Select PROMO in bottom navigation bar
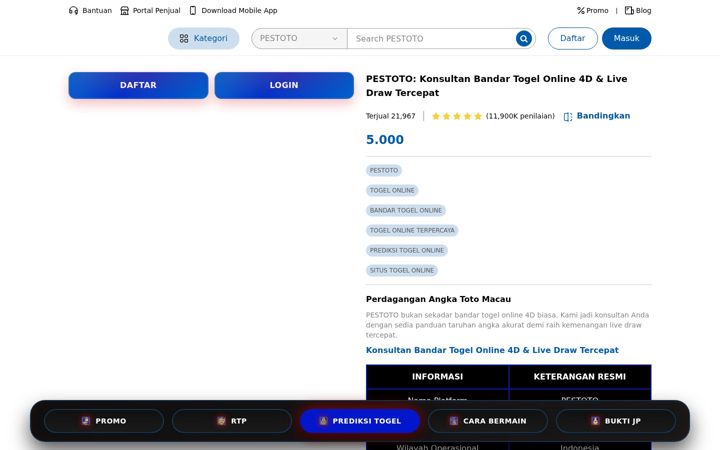This screenshot has width=720, height=450. pyautogui.click(x=104, y=421)
